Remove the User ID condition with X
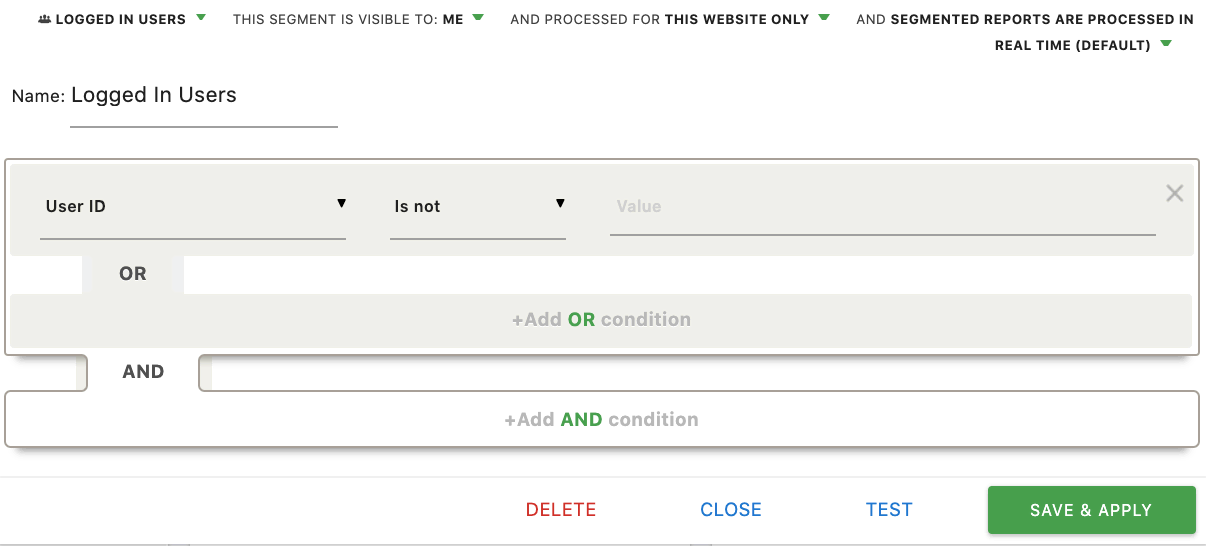The width and height of the screenshot is (1206, 546). click(x=1175, y=194)
